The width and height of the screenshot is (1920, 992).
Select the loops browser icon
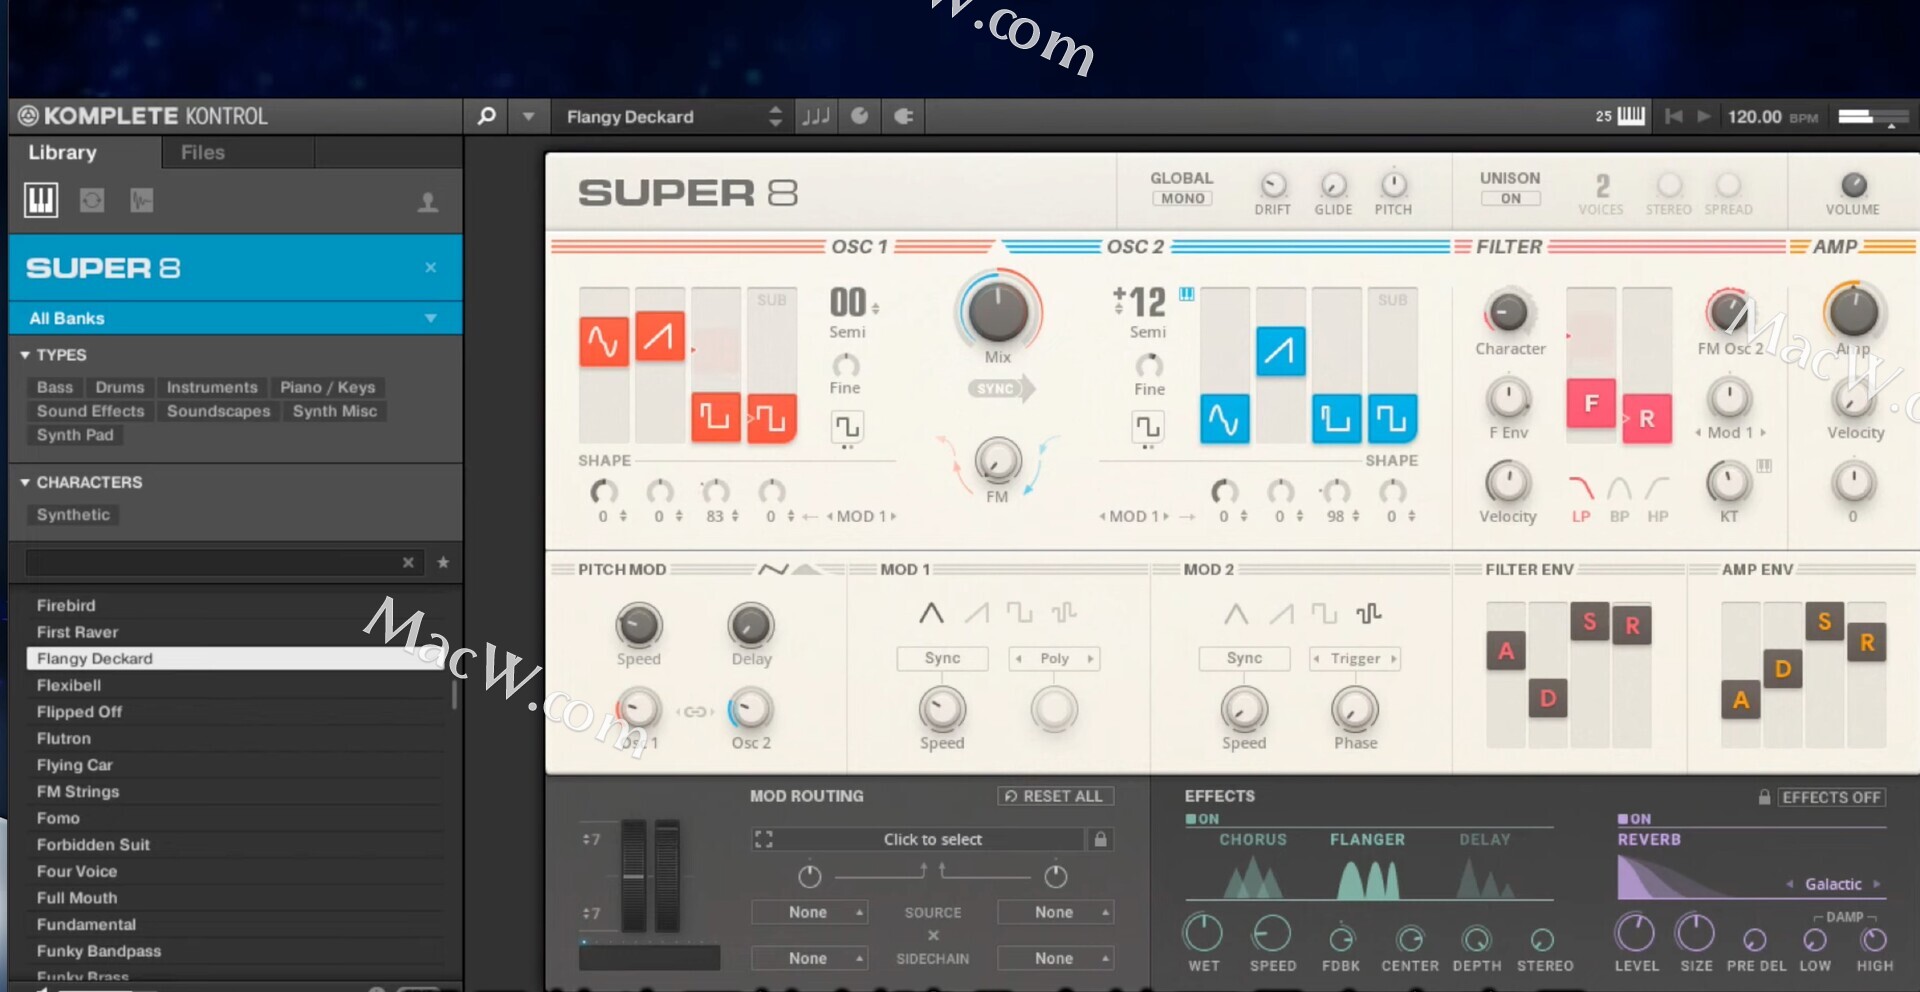click(92, 201)
